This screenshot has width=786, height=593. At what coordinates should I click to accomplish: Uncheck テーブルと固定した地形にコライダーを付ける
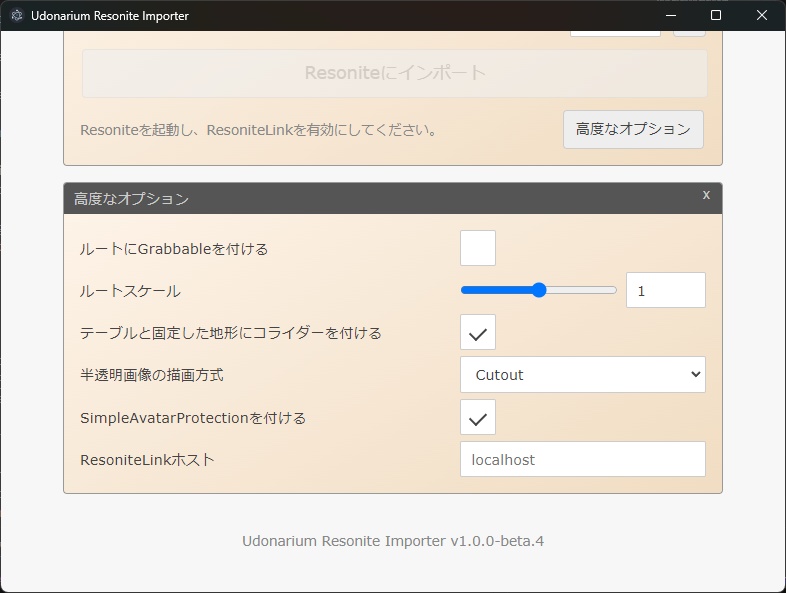(478, 332)
